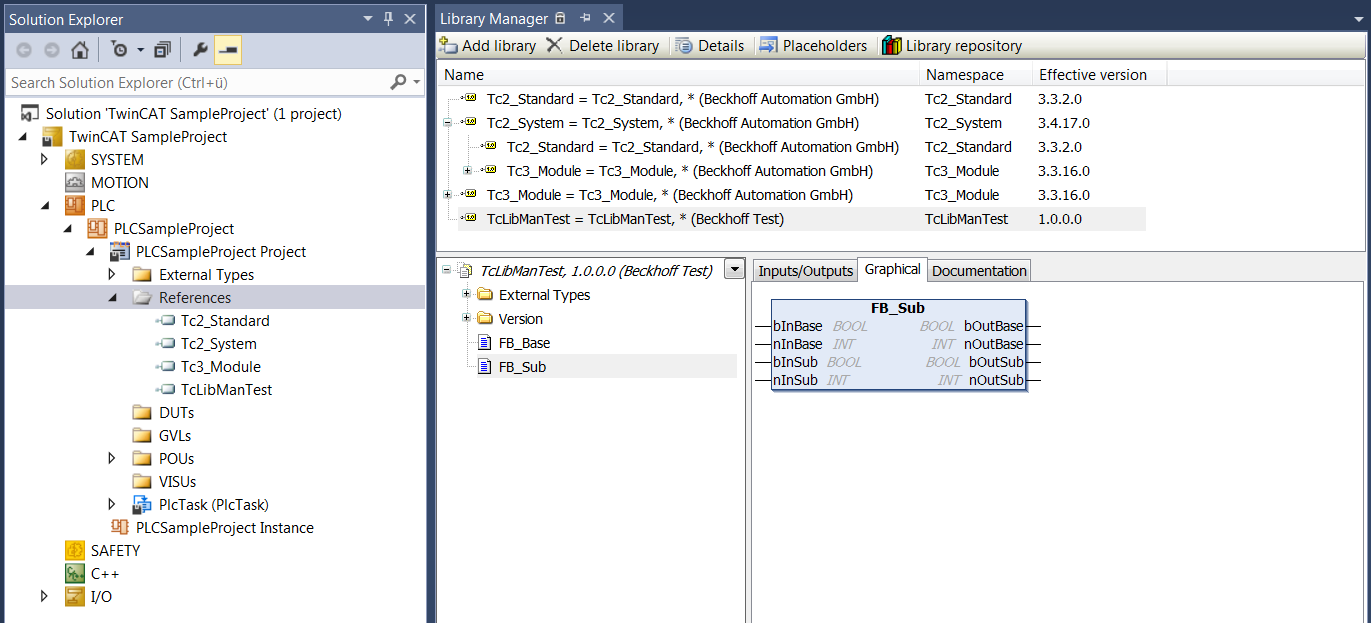This screenshot has width=1371, height=623.
Task: Open library Details
Action: (710, 45)
